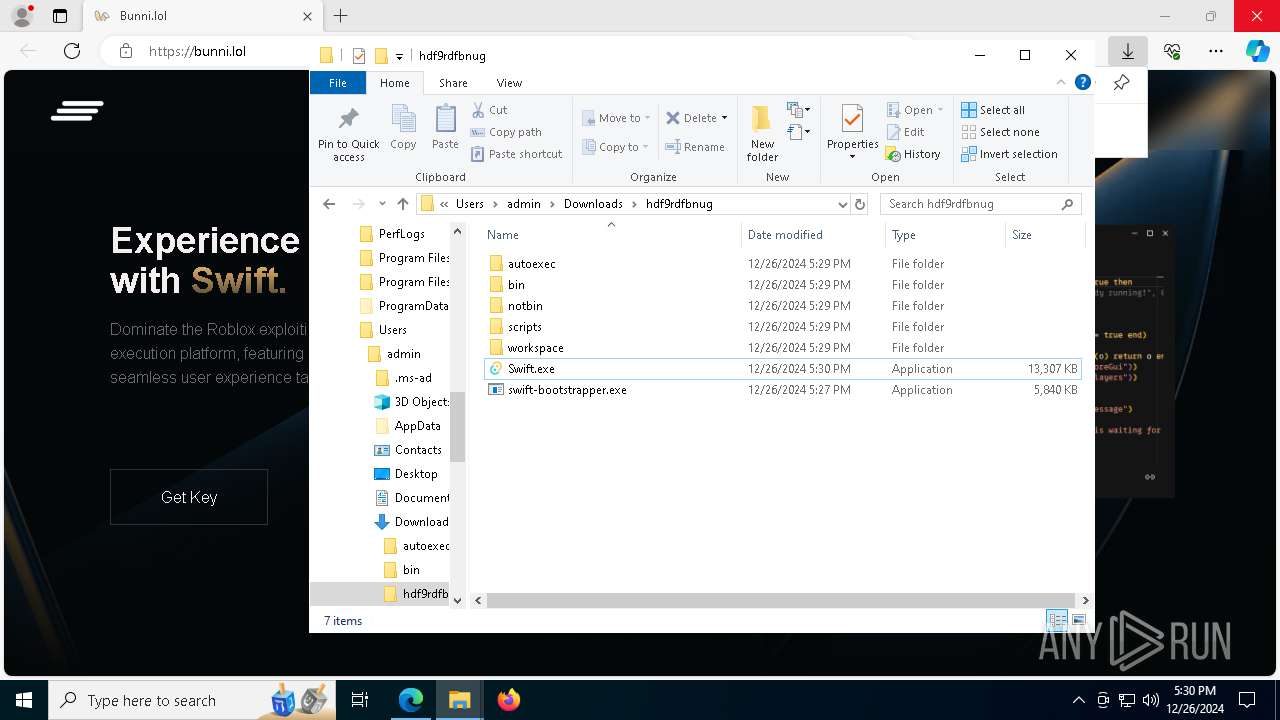Open Firefox from the taskbar

pyautogui.click(x=508, y=700)
